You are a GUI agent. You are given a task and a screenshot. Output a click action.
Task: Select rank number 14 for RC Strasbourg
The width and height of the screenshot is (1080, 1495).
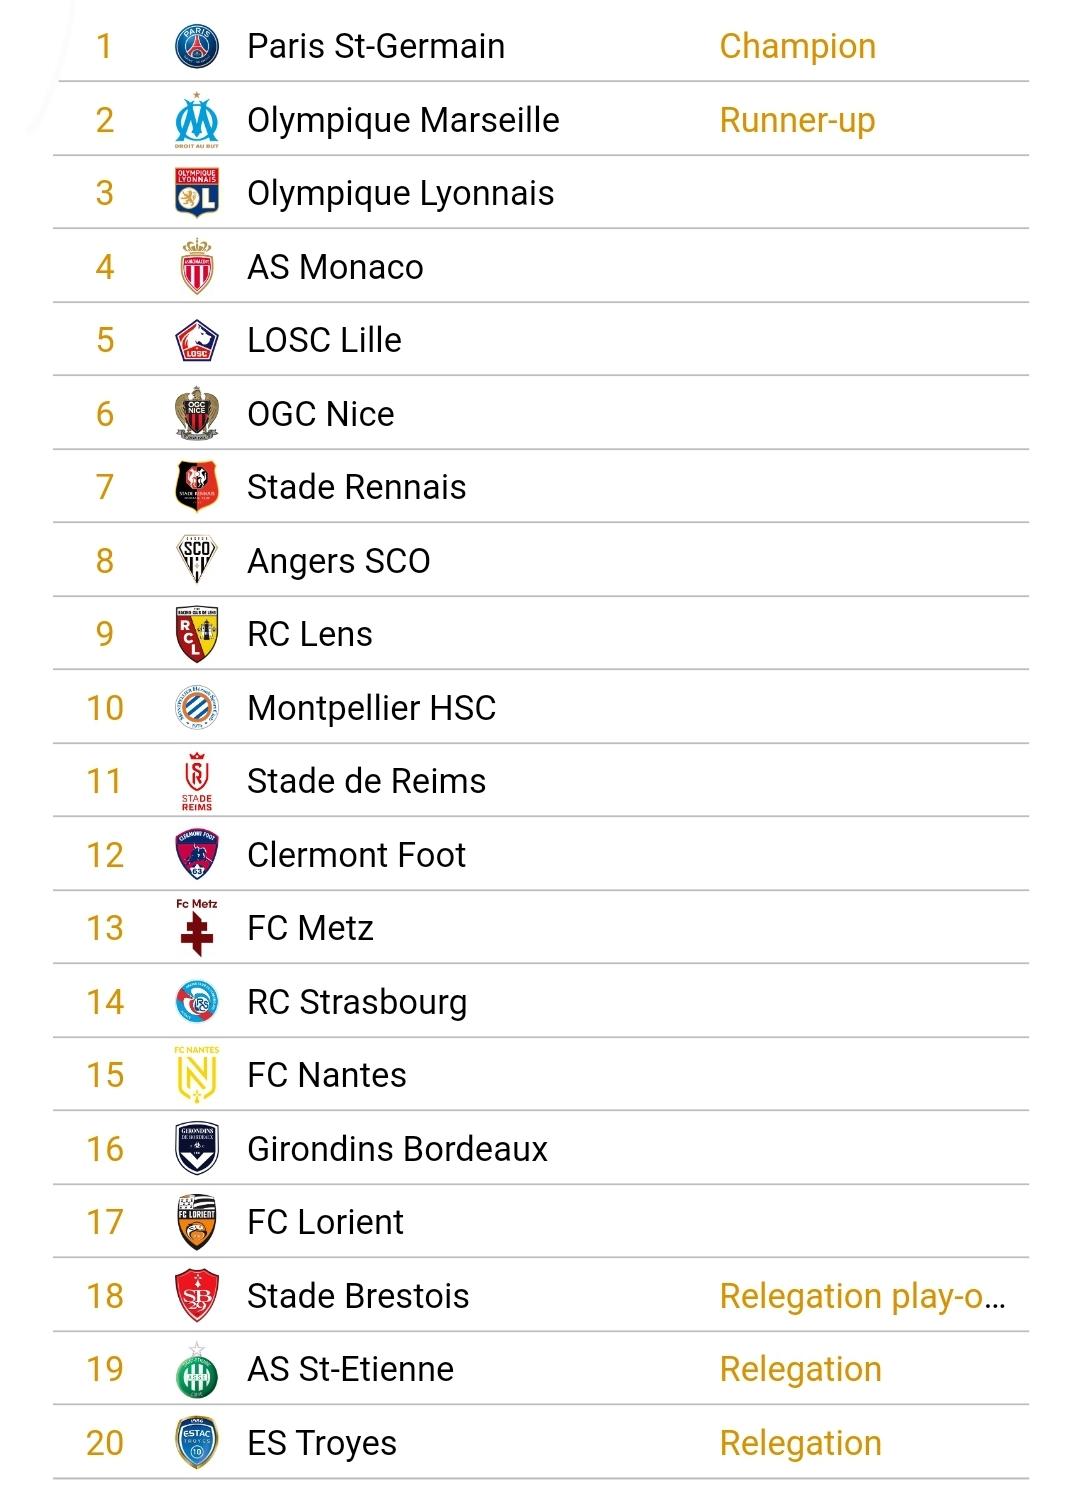[105, 1002]
